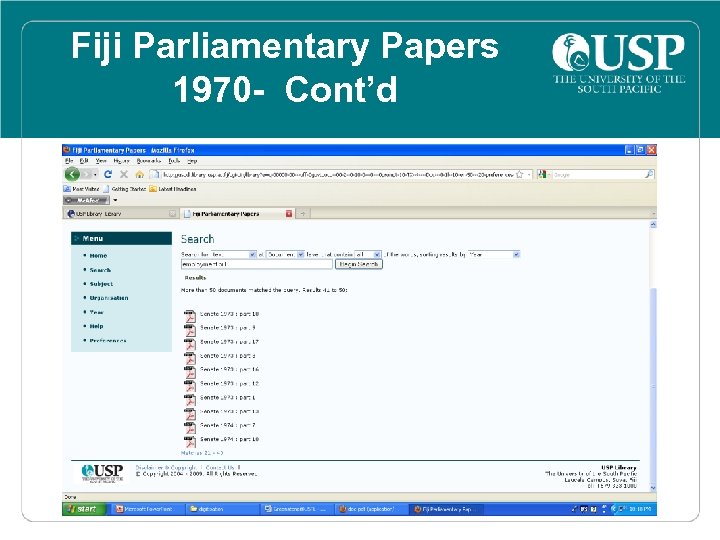
Task: Open Search in the Menu sidebar
Action: coord(100,270)
